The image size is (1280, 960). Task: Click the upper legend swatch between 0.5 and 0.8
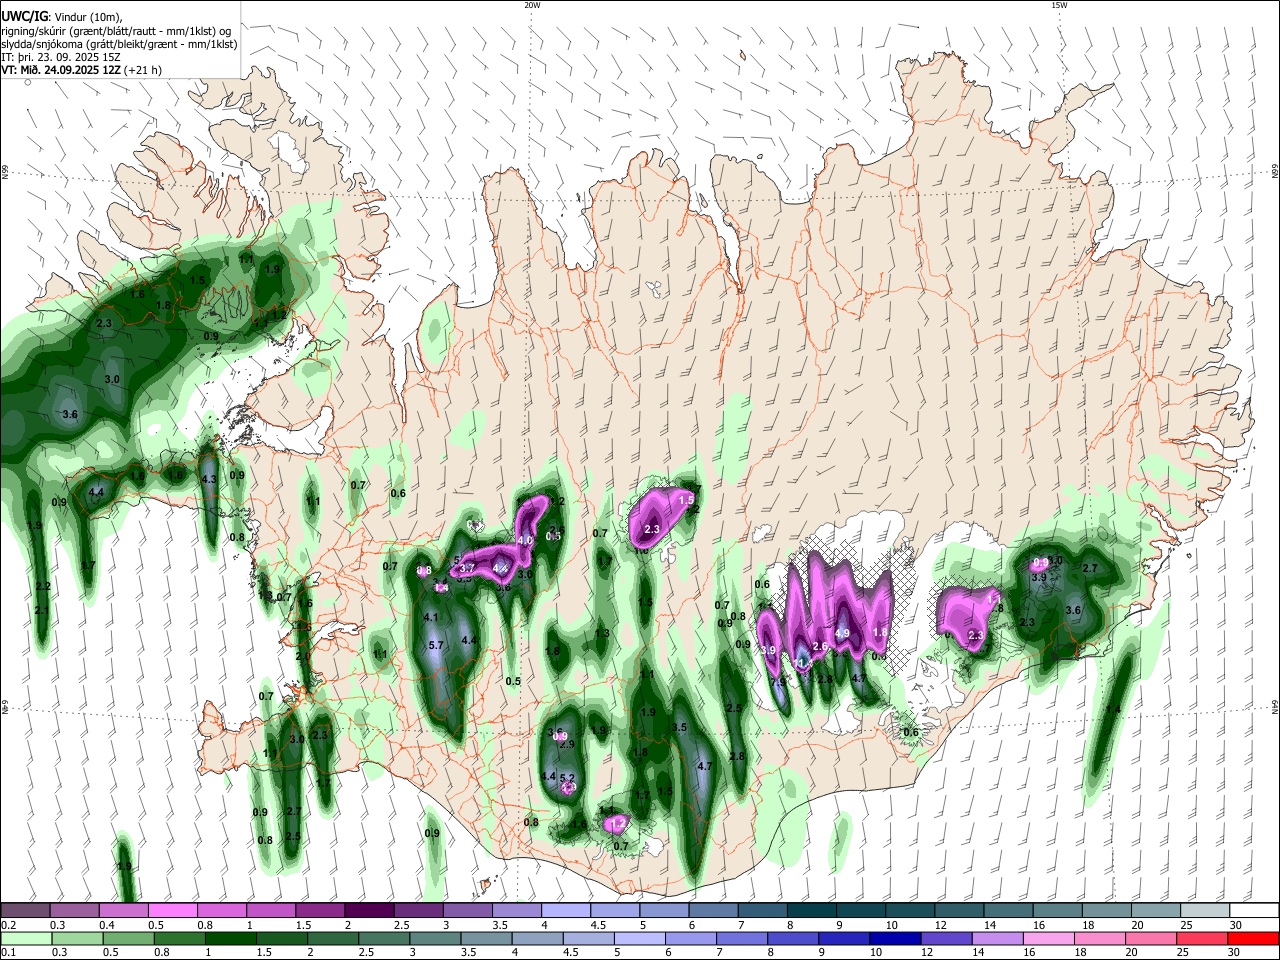(x=172, y=910)
